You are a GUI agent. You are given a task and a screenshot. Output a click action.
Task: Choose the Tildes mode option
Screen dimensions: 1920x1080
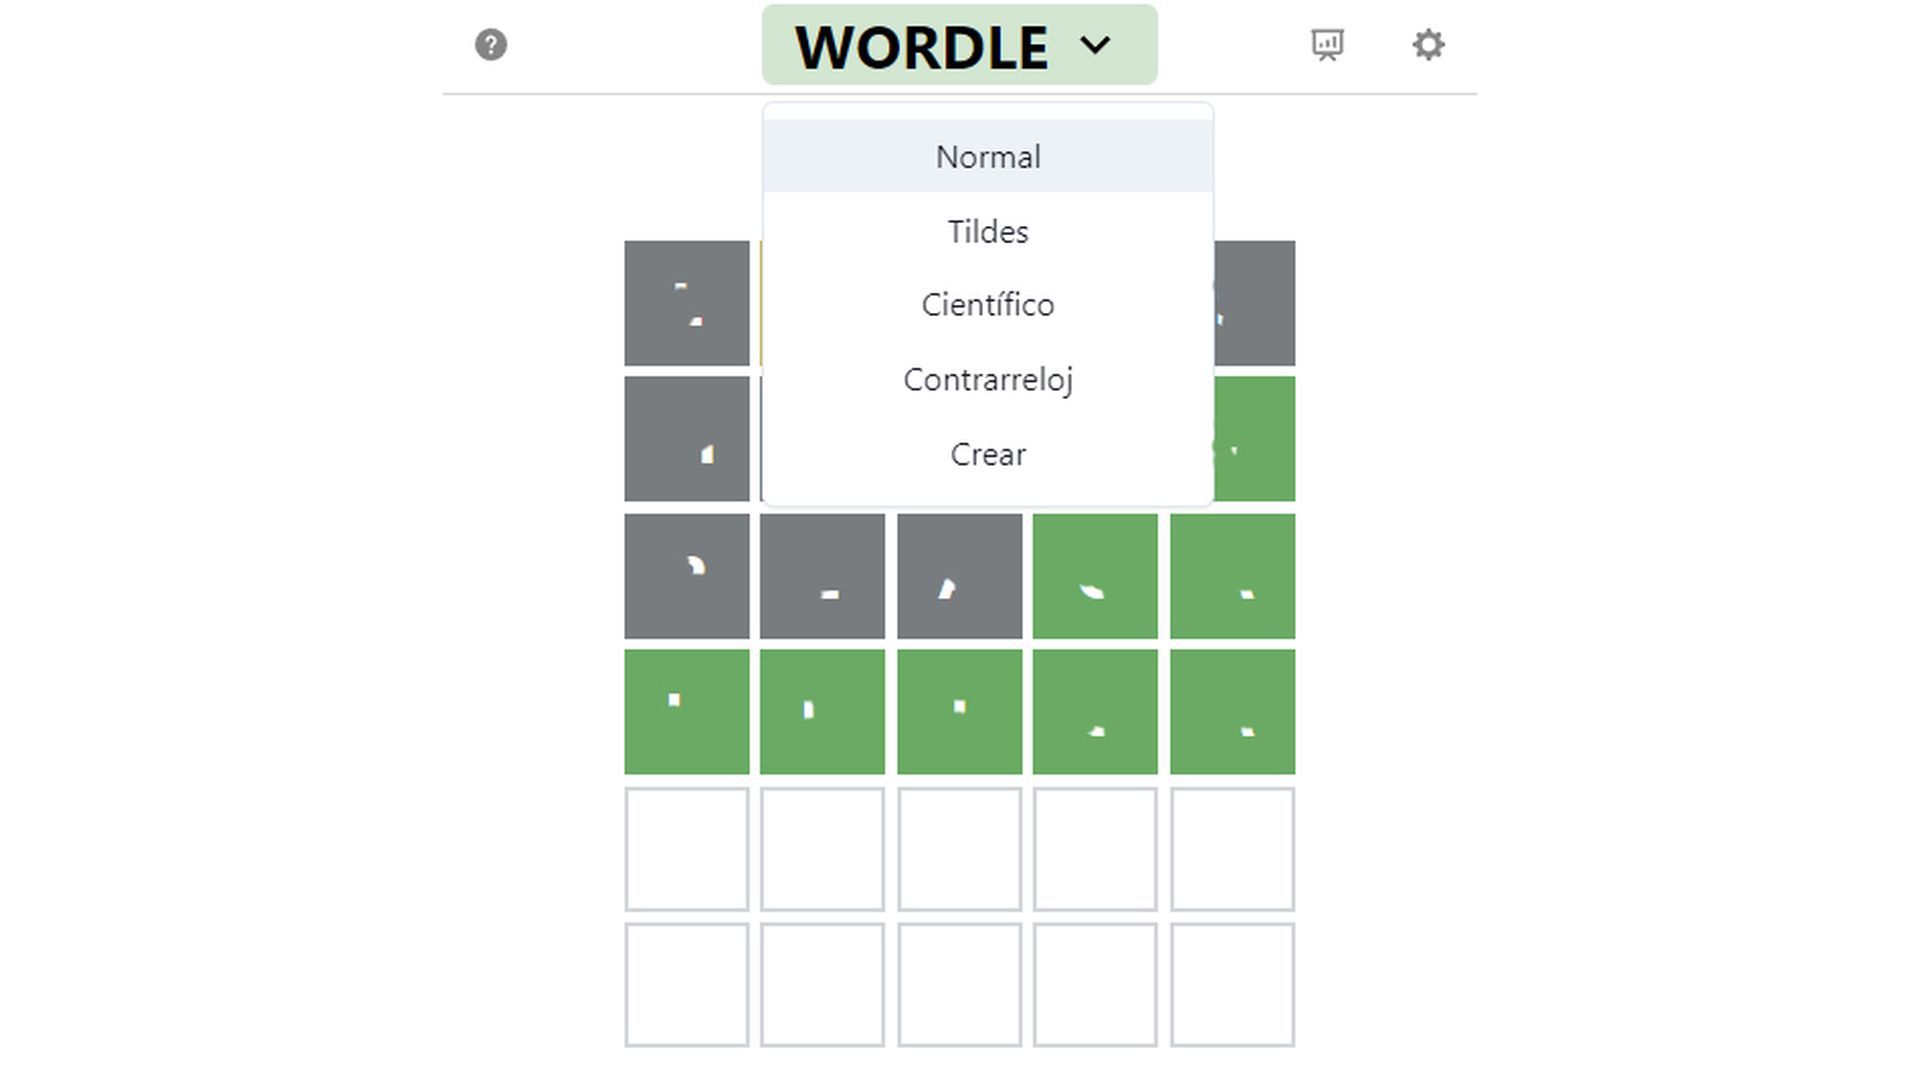988,232
